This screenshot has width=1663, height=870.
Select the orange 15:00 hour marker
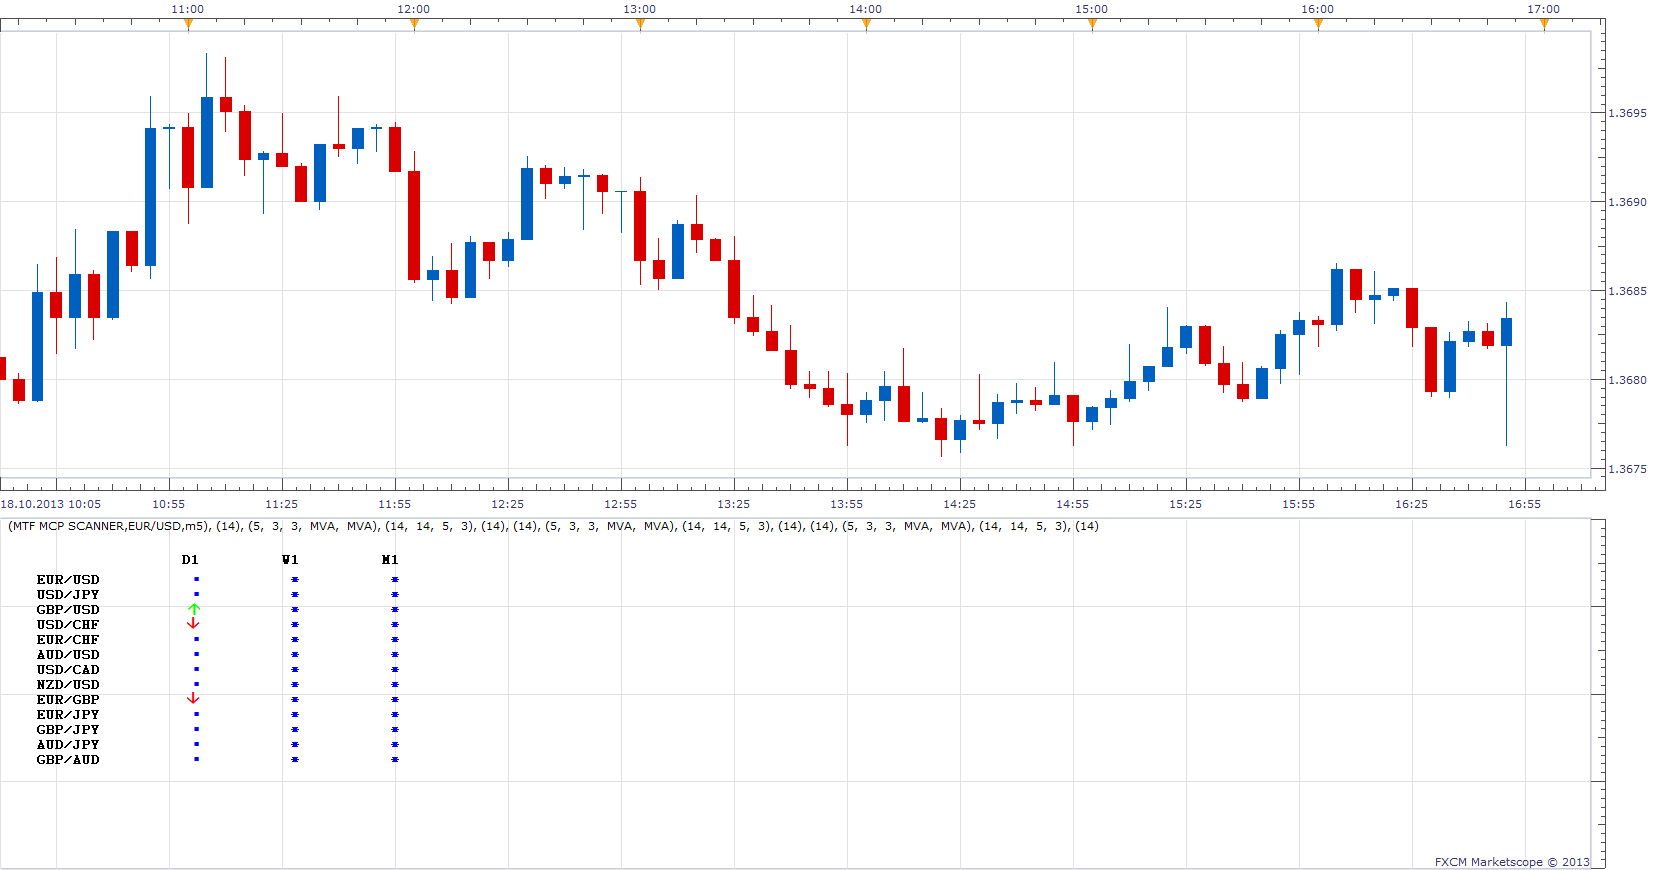pos(1092,25)
